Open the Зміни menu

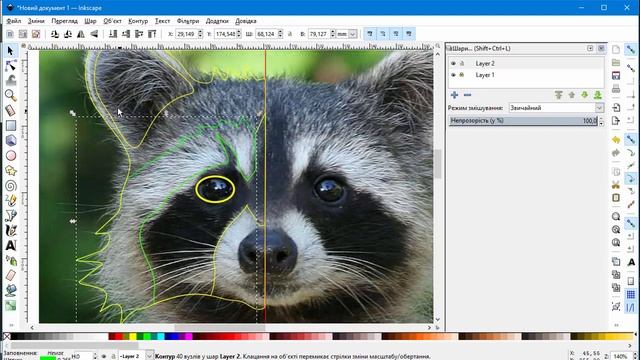pyautogui.click(x=36, y=21)
